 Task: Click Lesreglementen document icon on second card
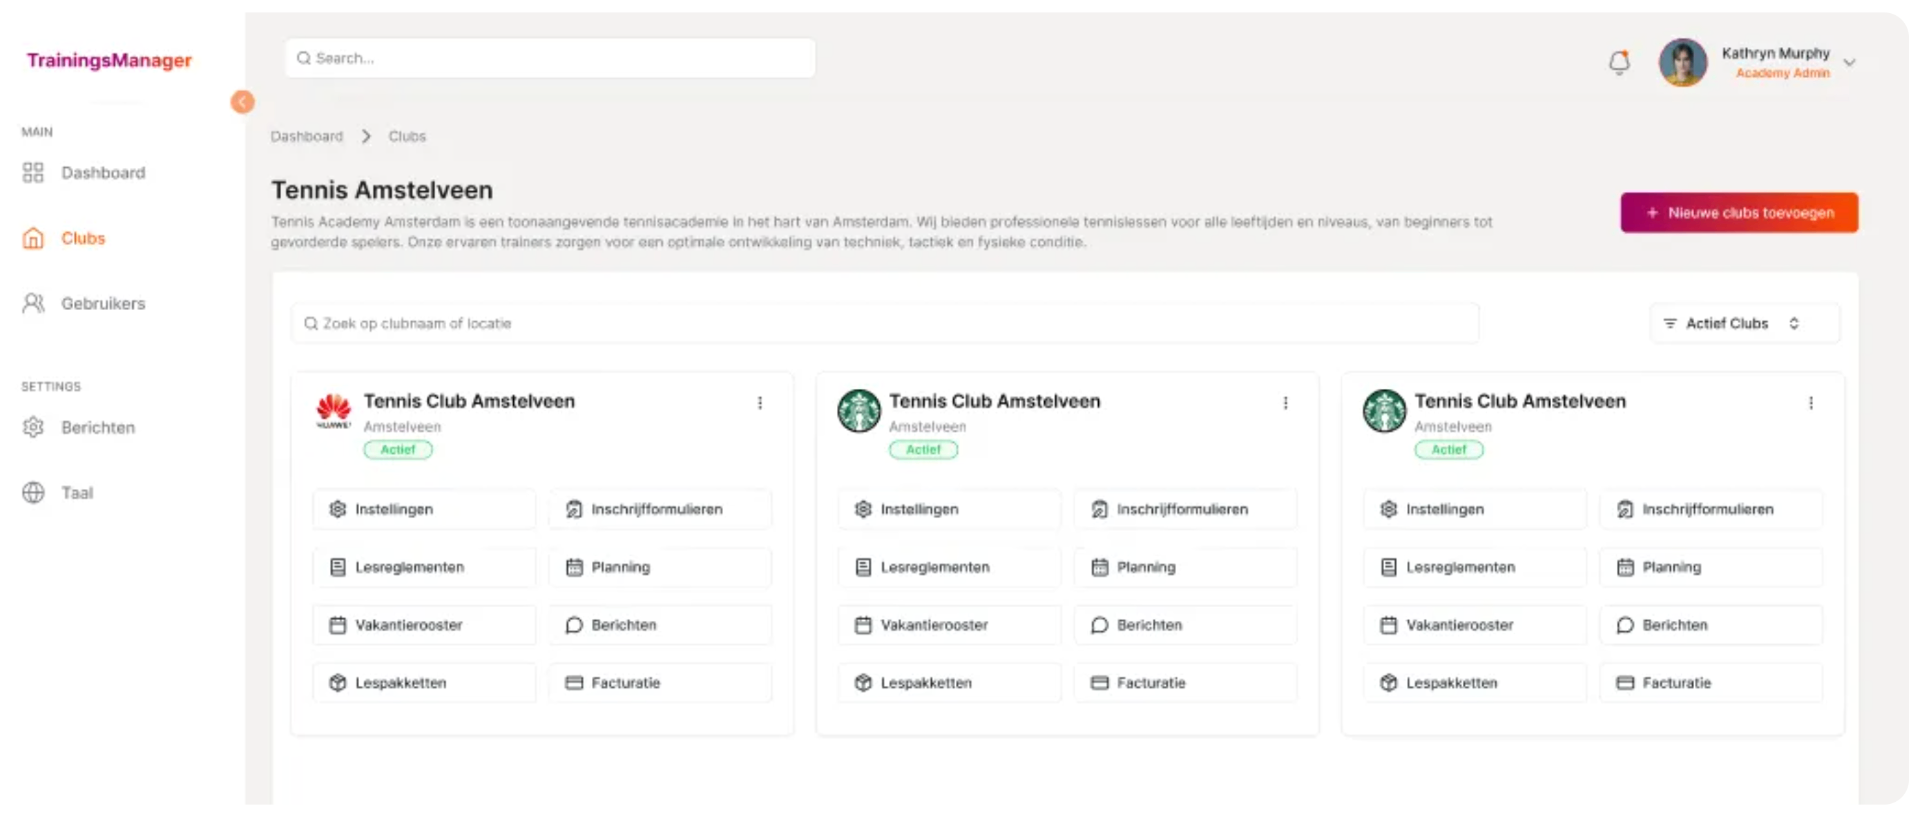pyautogui.click(x=863, y=567)
